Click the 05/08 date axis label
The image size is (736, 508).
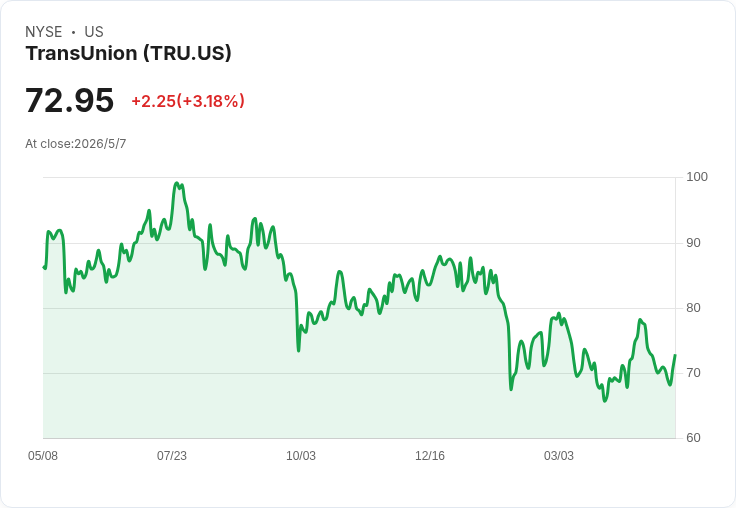(43, 456)
